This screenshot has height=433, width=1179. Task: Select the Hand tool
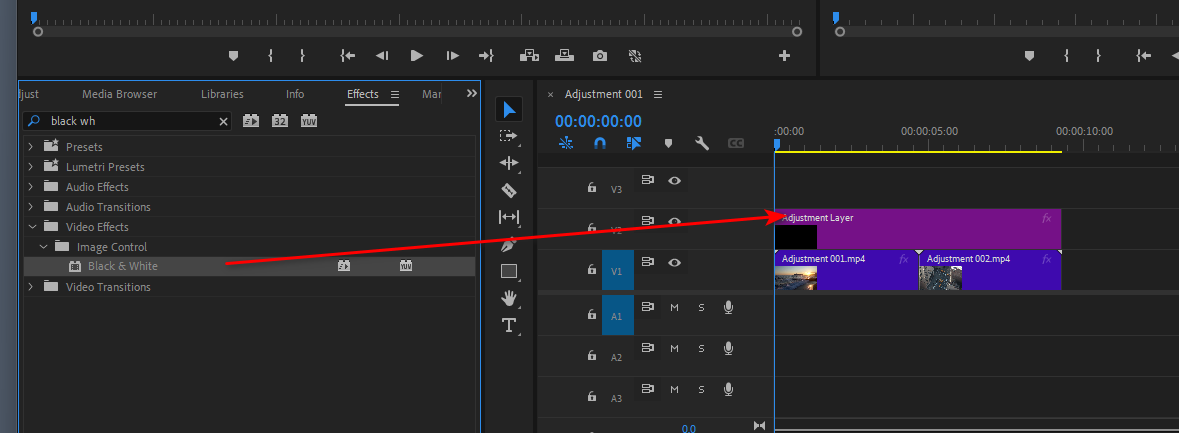coord(509,298)
